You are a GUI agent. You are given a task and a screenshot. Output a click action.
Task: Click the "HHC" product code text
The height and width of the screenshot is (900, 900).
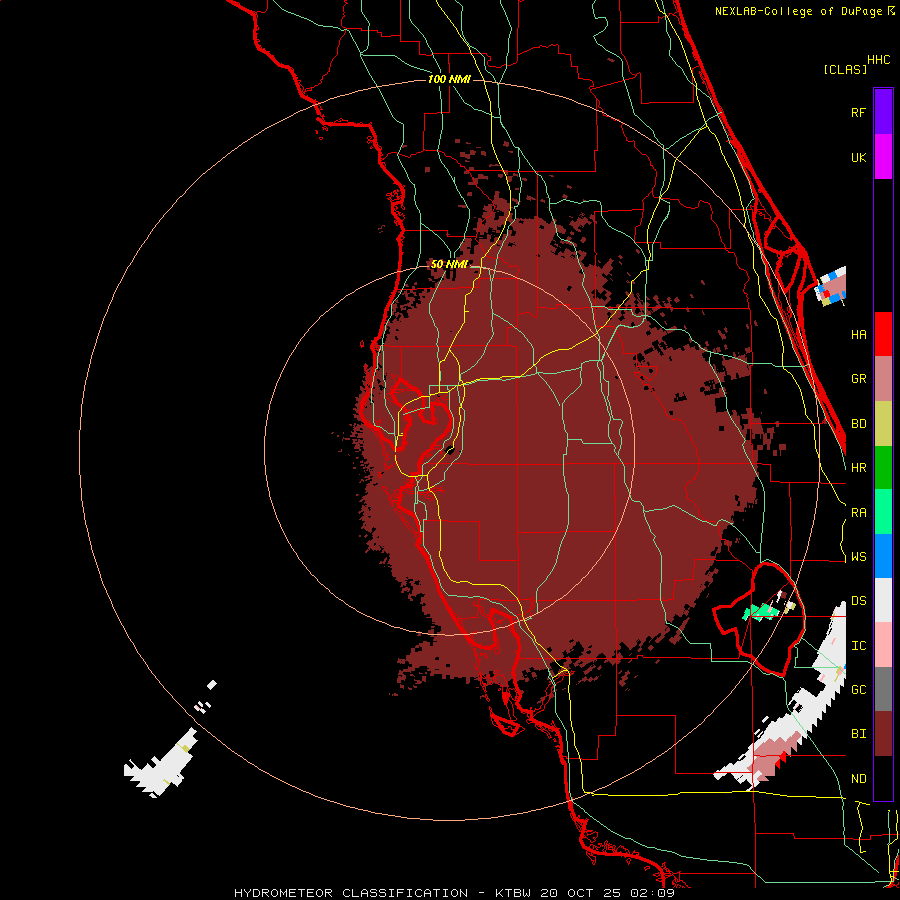(x=878, y=60)
